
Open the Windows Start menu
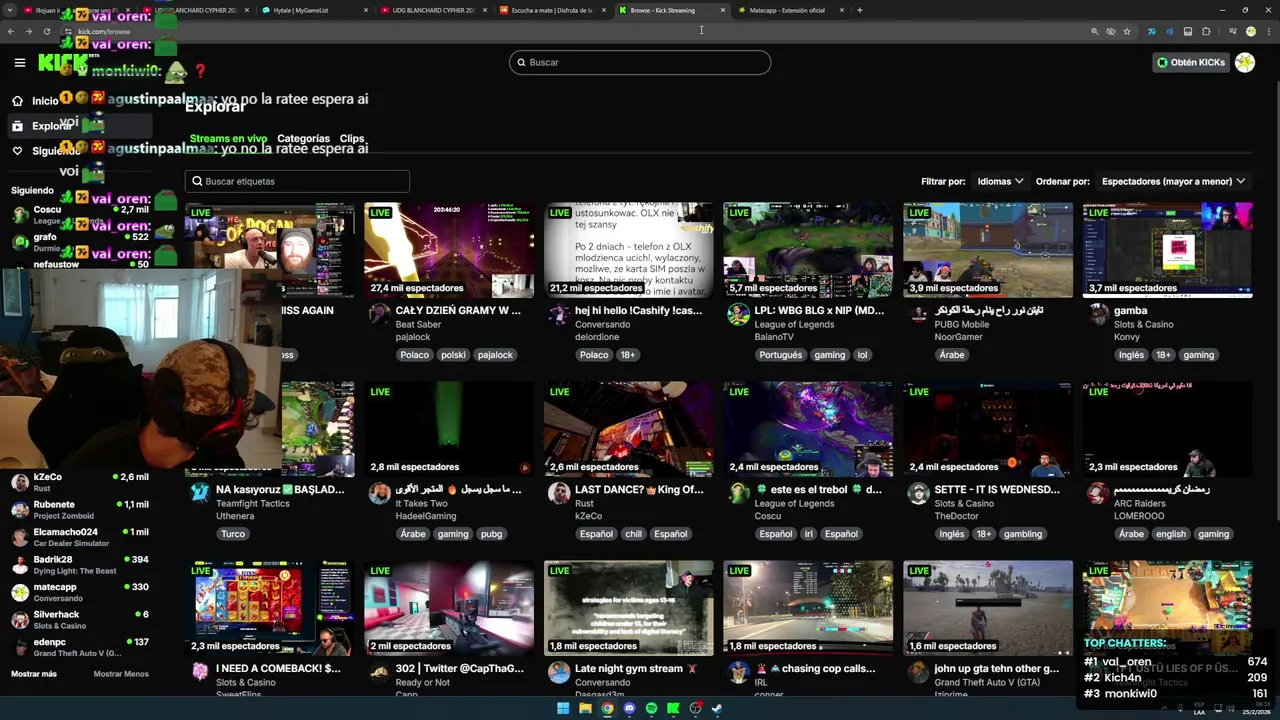pyautogui.click(x=563, y=708)
